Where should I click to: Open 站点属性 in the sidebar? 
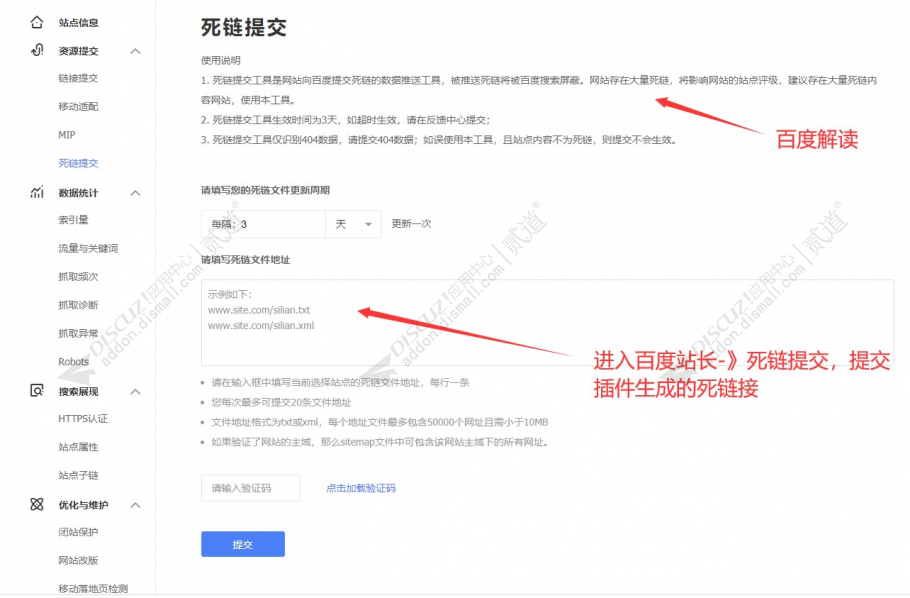point(78,447)
